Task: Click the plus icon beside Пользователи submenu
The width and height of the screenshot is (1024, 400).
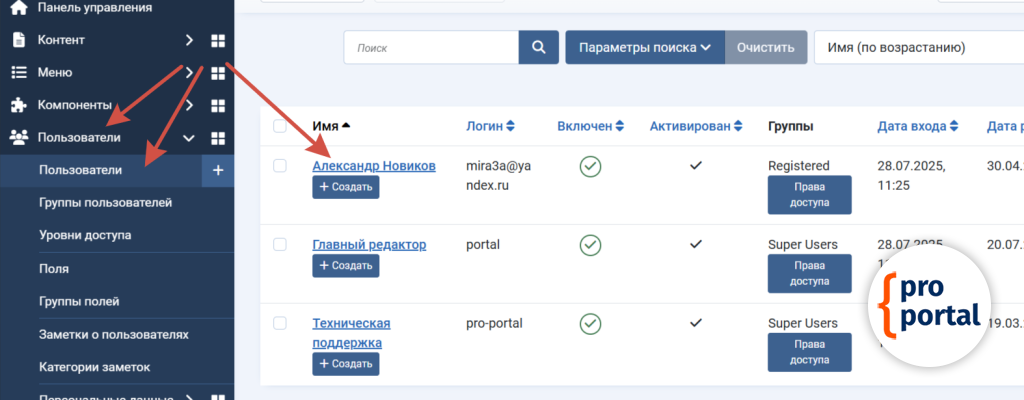Action: pyautogui.click(x=217, y=170)
